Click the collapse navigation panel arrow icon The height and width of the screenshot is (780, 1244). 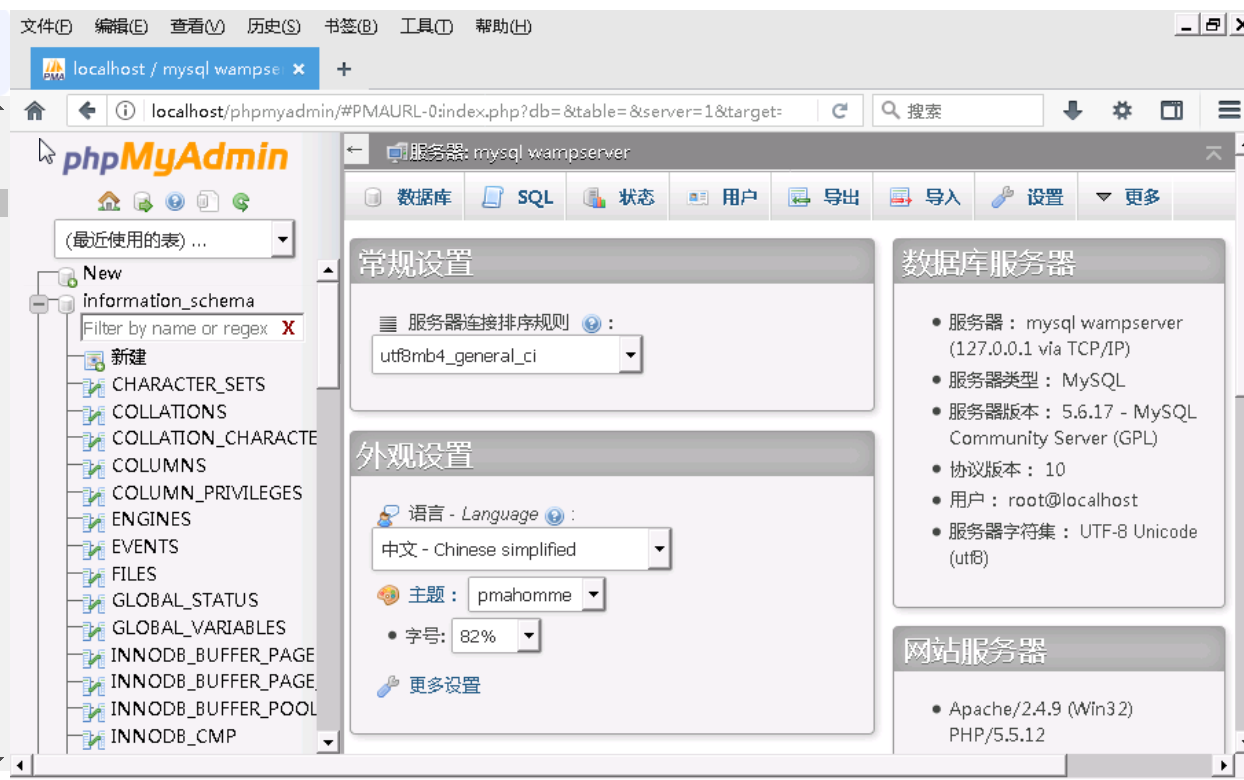pyautogui.click(x=354, y=150)
